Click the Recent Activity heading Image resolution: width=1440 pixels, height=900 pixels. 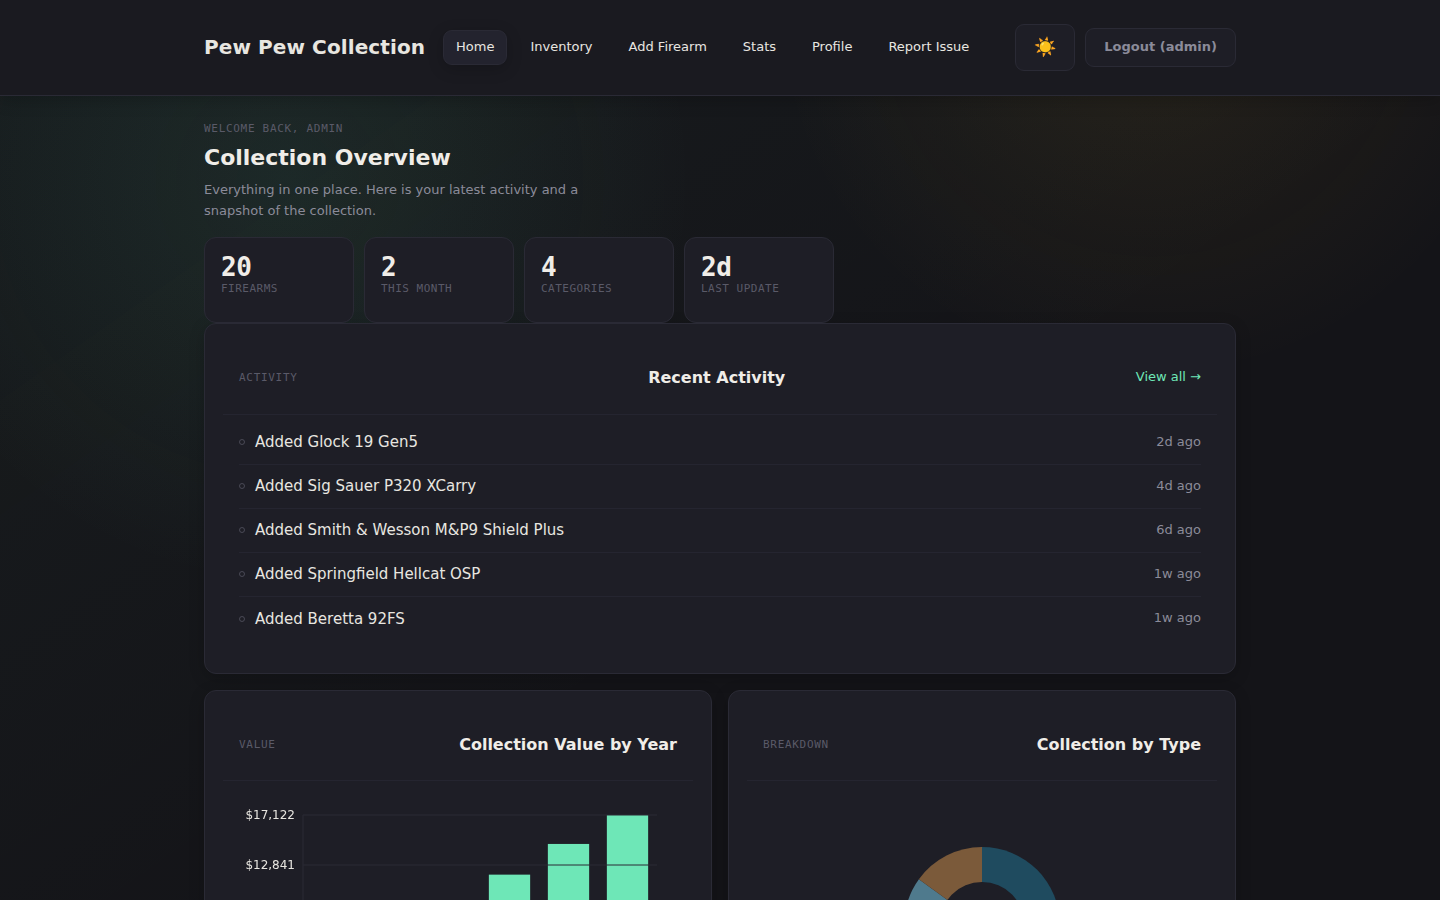[716, 377]
